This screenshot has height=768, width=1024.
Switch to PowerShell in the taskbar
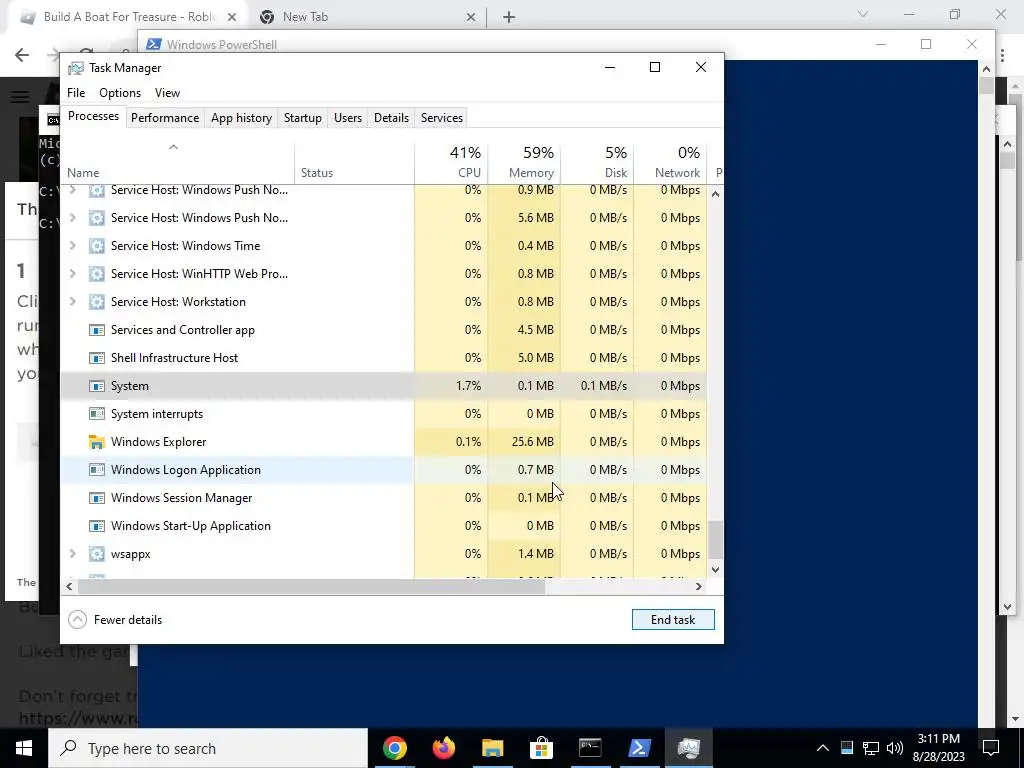click(639, 748)
